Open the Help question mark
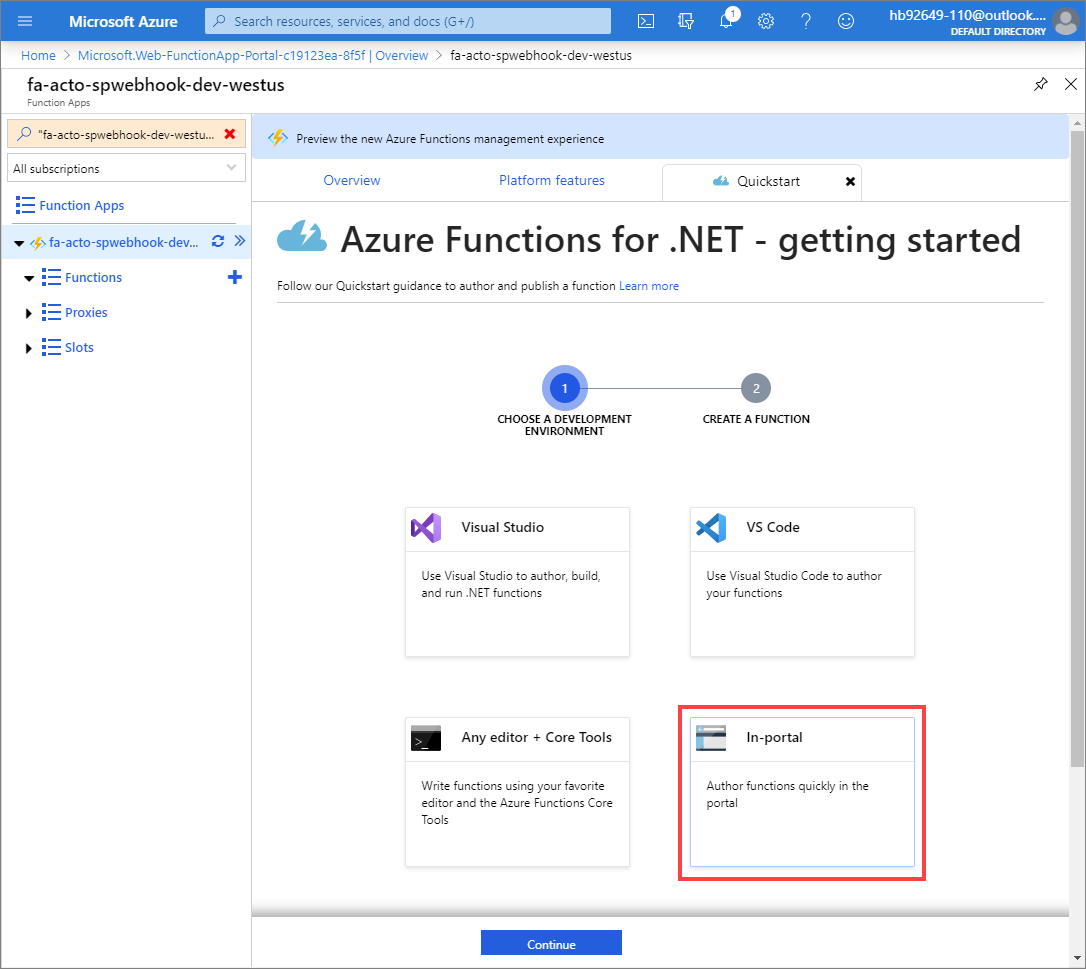Viewport: 1086px width, 969px height. coord(805,21)
